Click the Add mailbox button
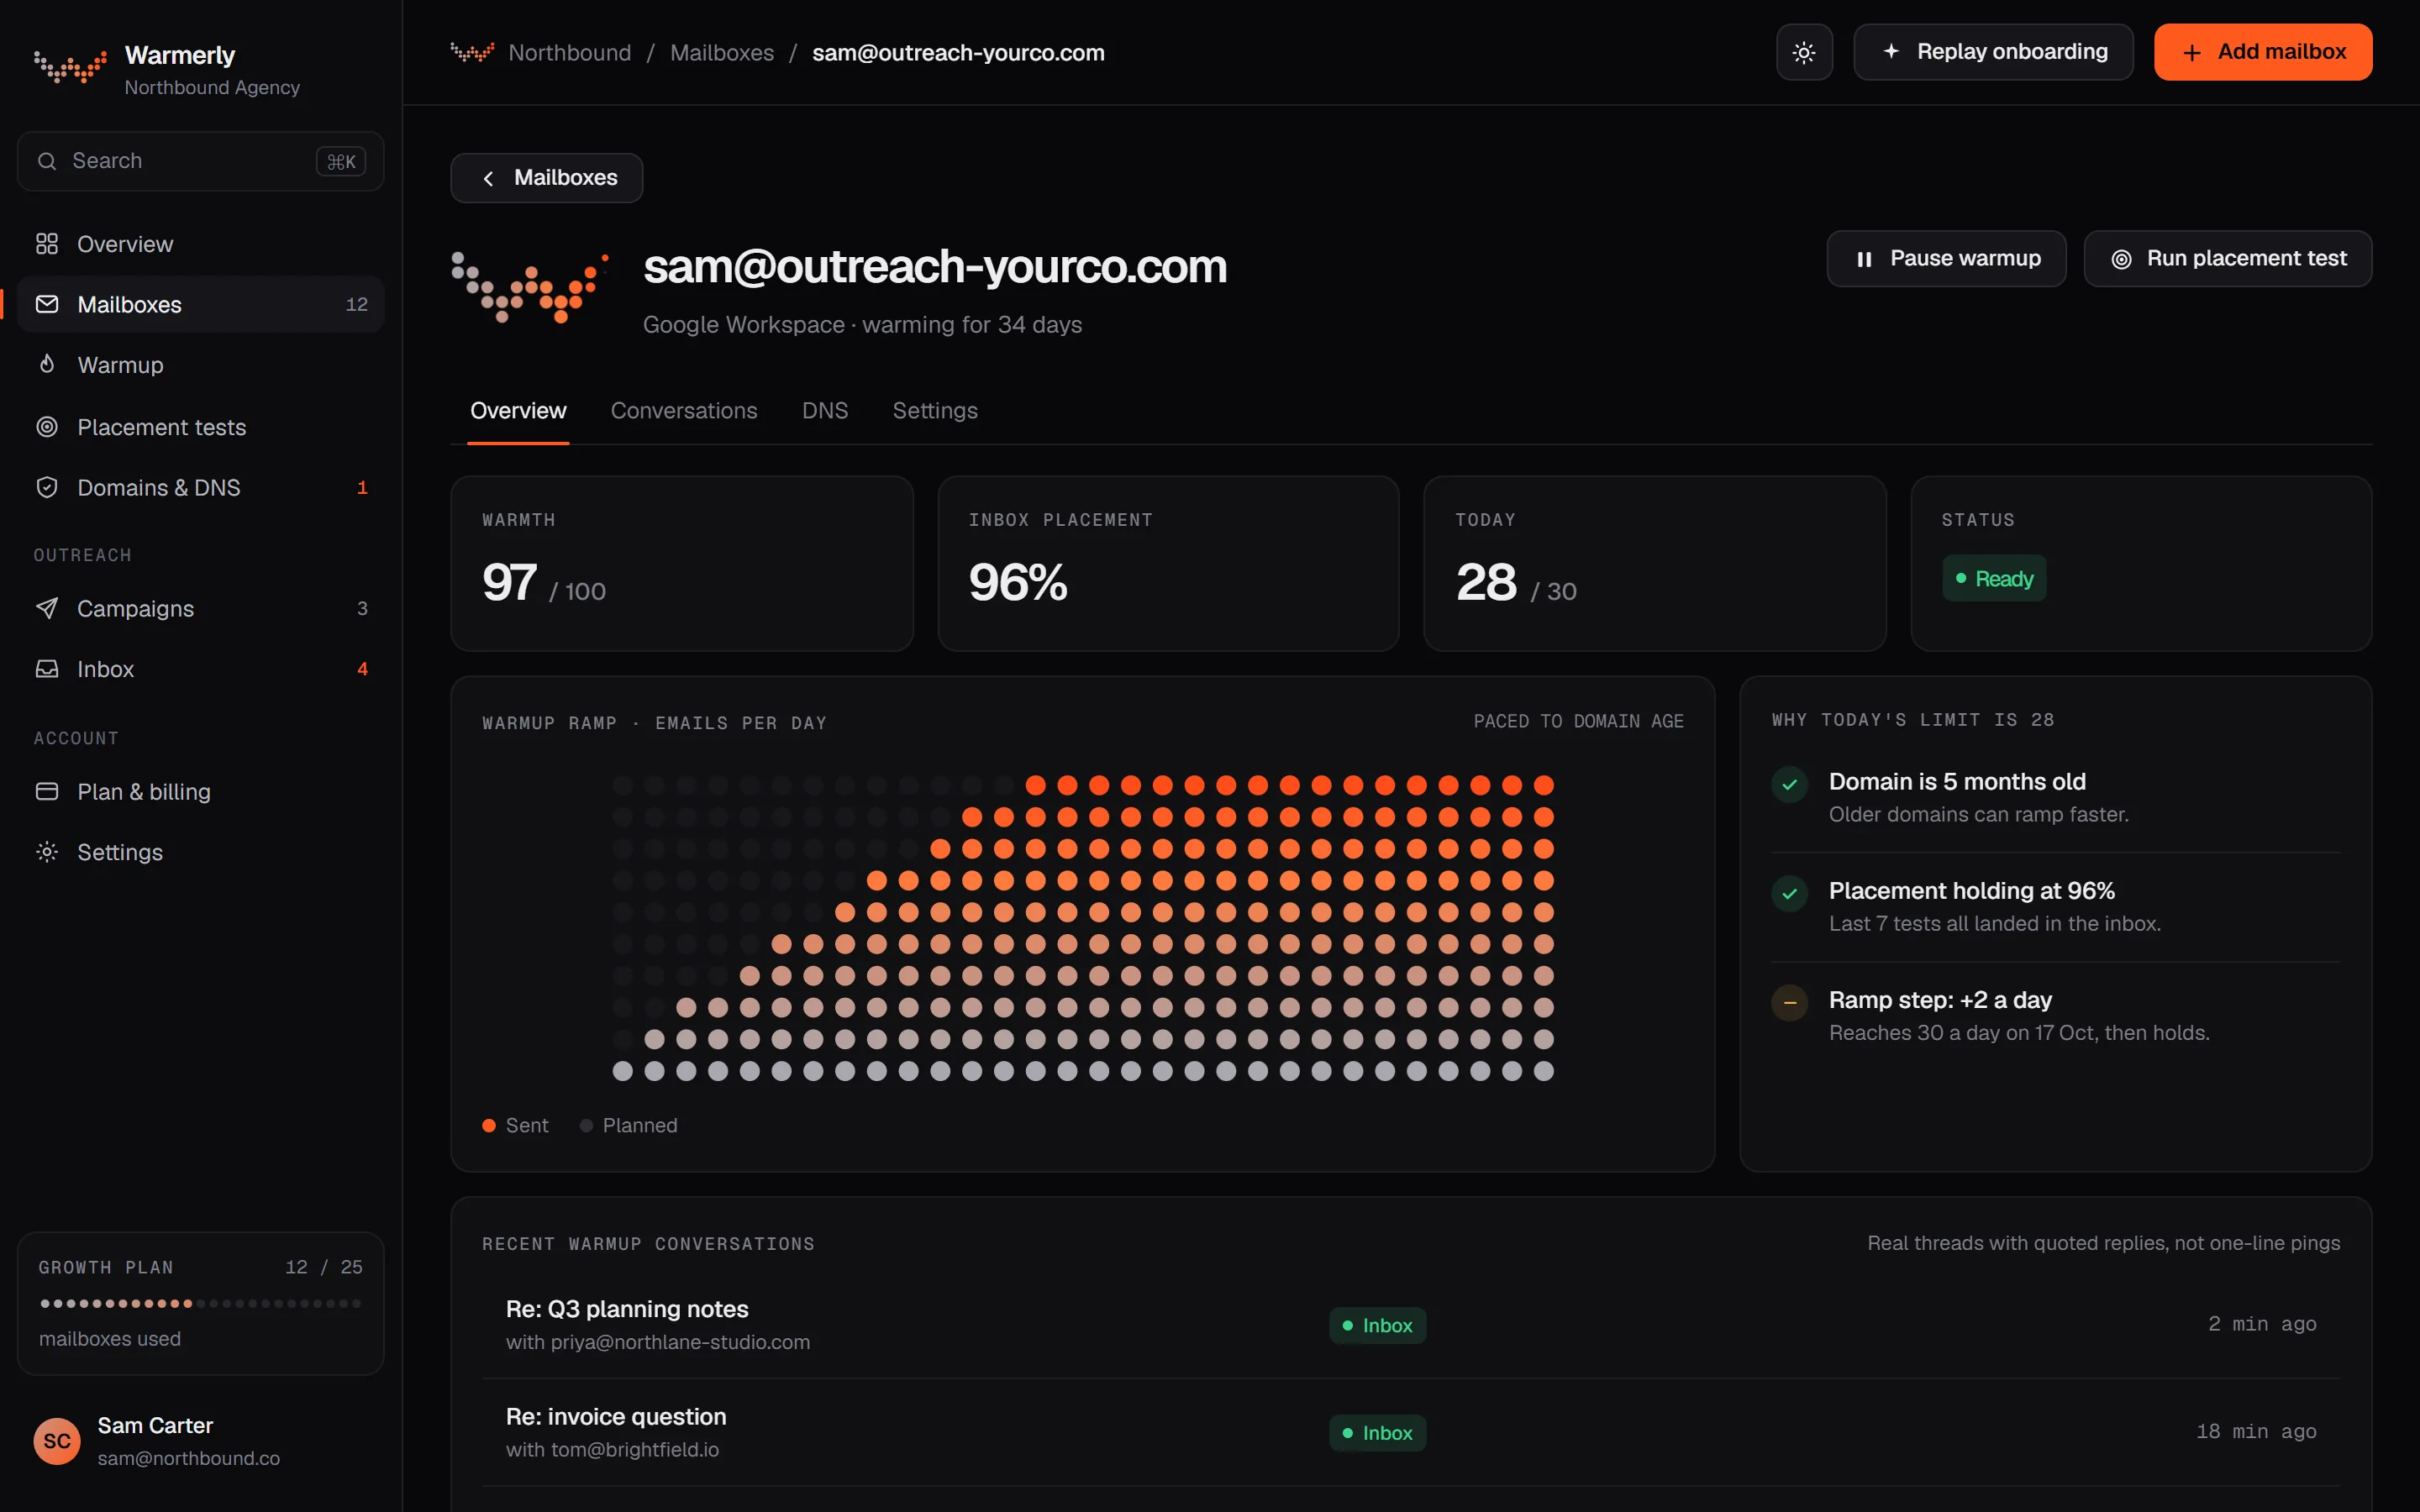 (x=2263, y=52)
